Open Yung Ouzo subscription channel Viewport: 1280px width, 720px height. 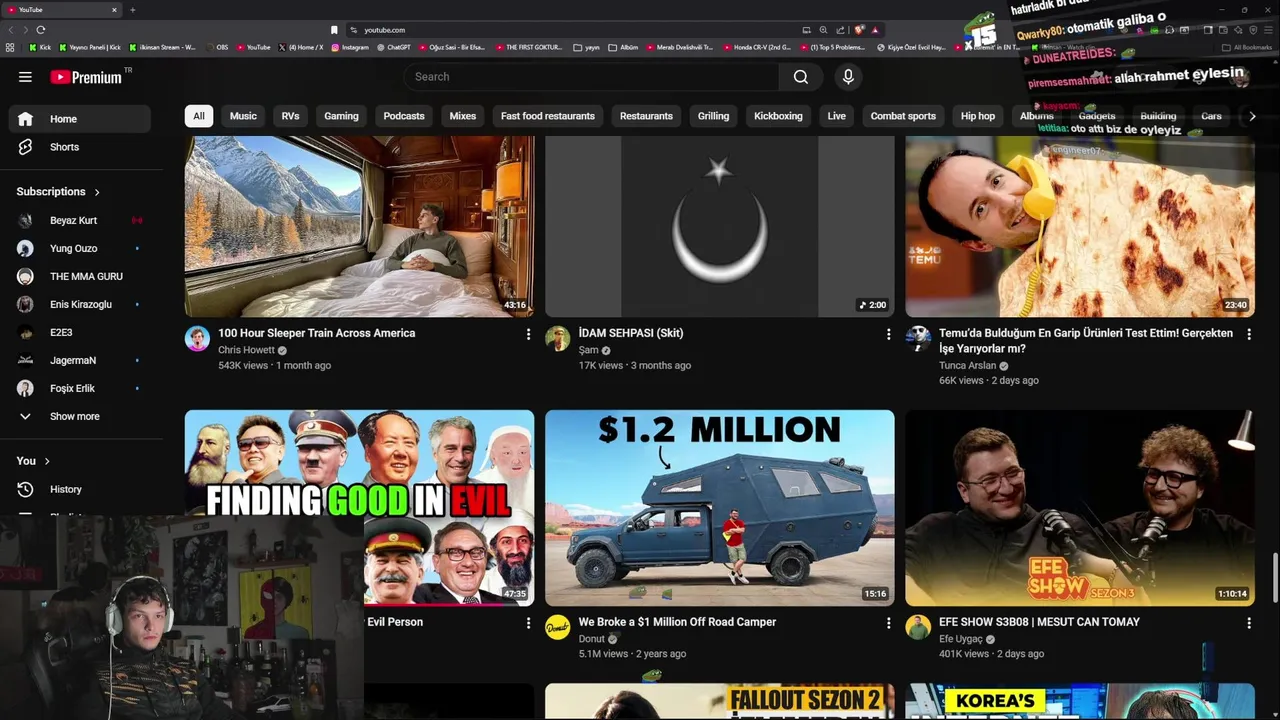click(80, 248)
